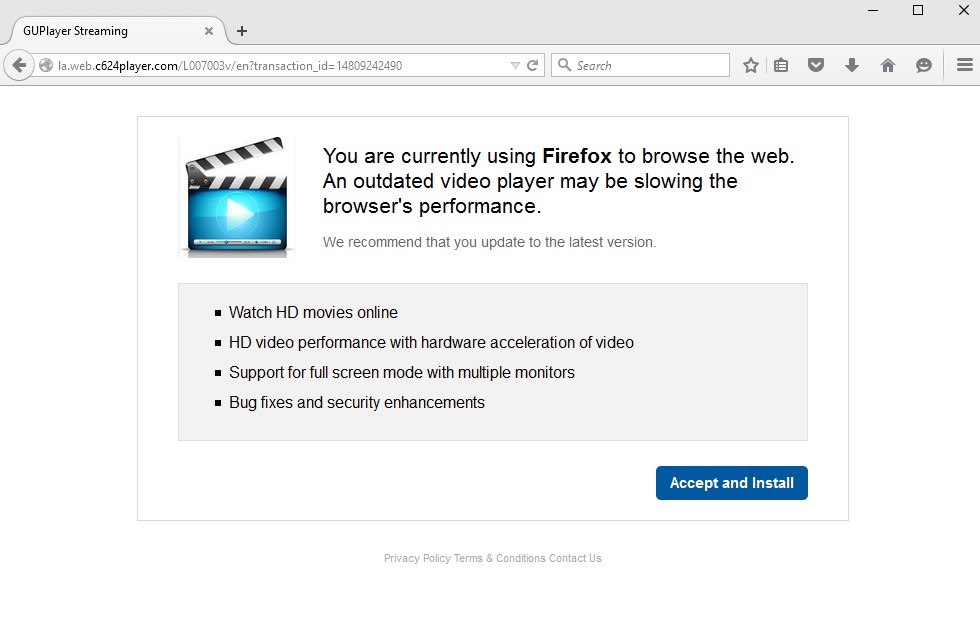
Task: Click the video player clapperboard image
Action: (x=237, y=198)
